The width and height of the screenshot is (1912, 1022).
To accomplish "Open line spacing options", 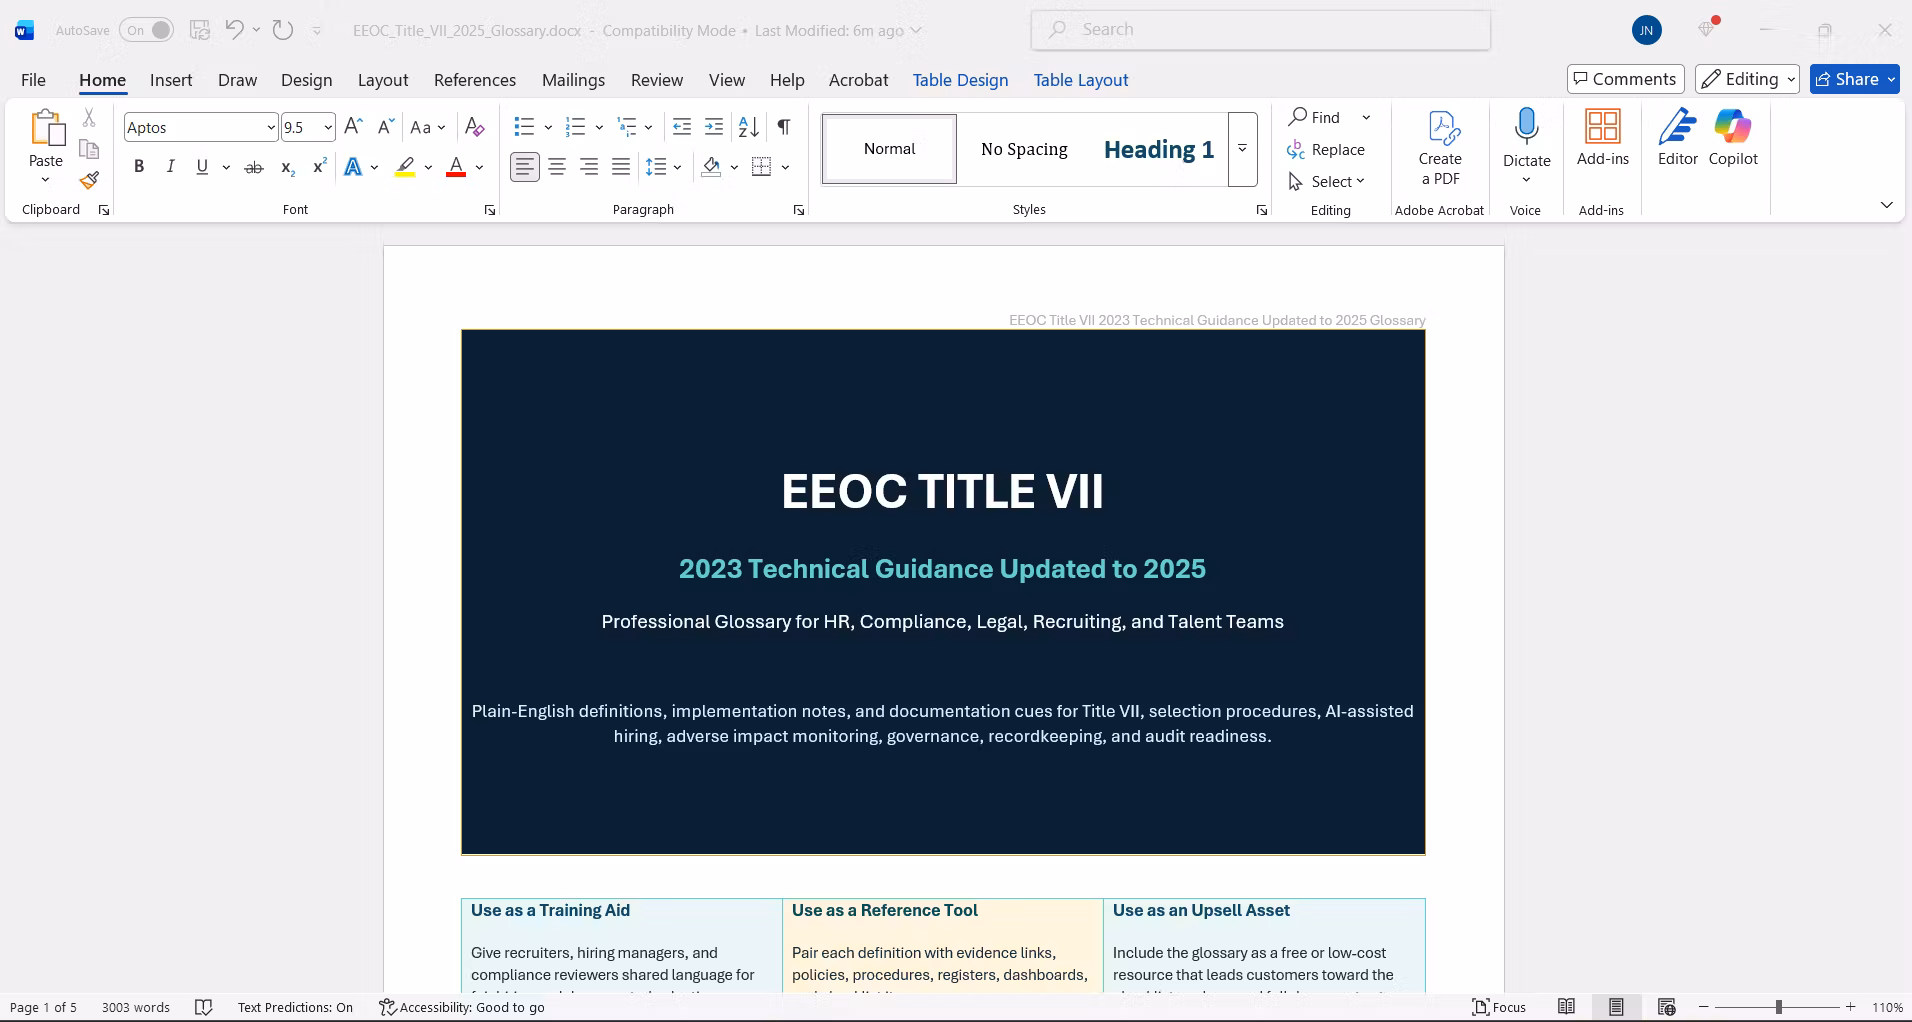I will (664, 167).
